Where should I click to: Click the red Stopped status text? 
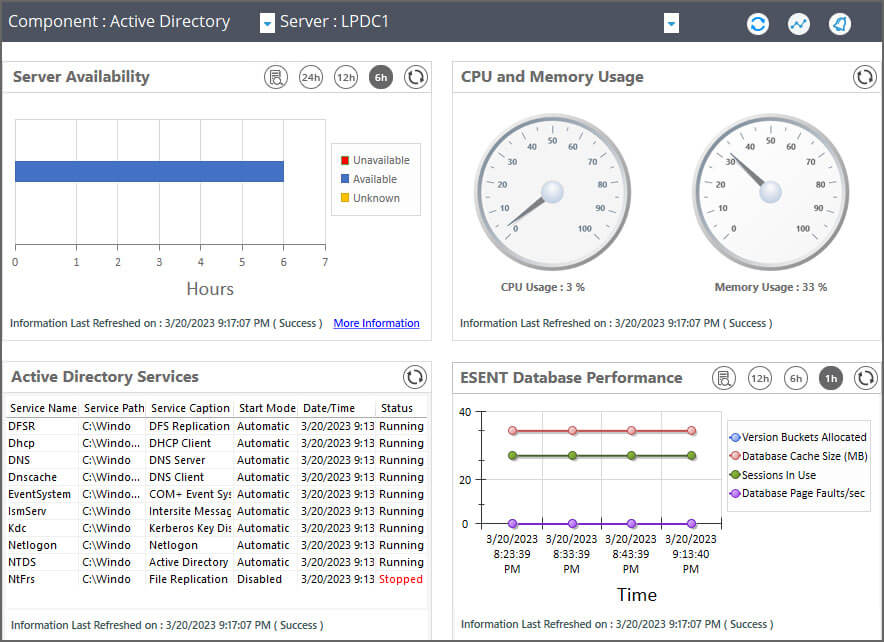point(401,579)
